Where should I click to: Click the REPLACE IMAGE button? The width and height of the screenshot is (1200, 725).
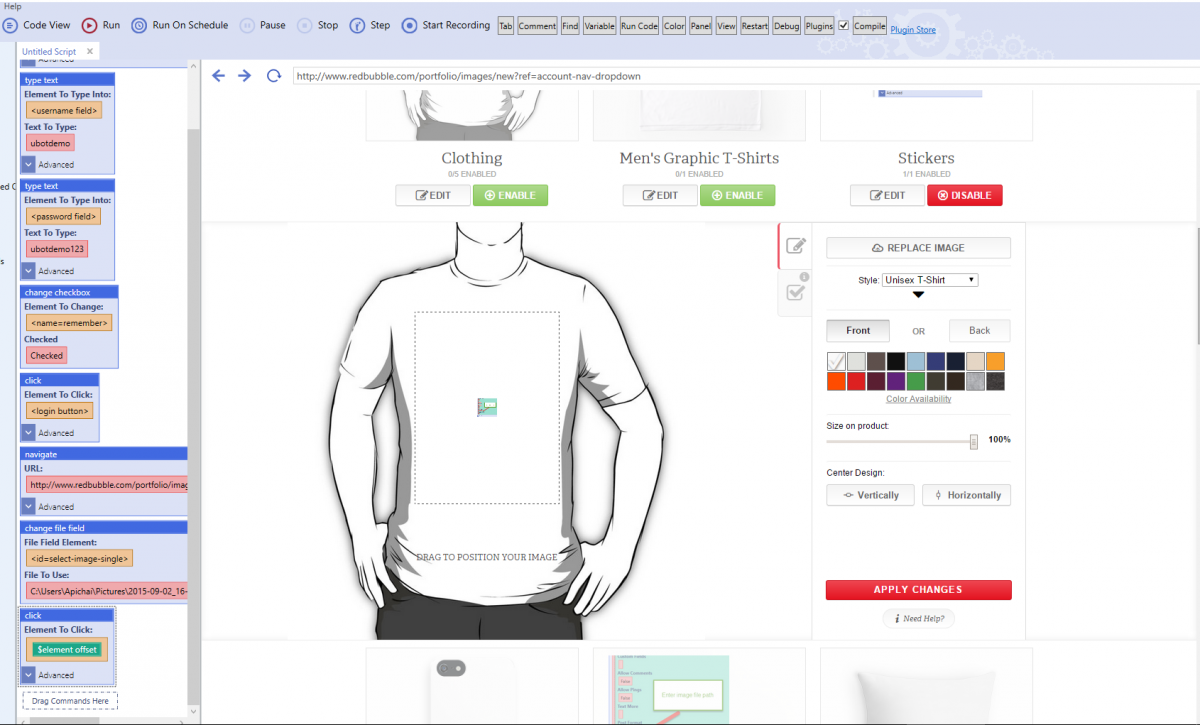coord(918,248)
